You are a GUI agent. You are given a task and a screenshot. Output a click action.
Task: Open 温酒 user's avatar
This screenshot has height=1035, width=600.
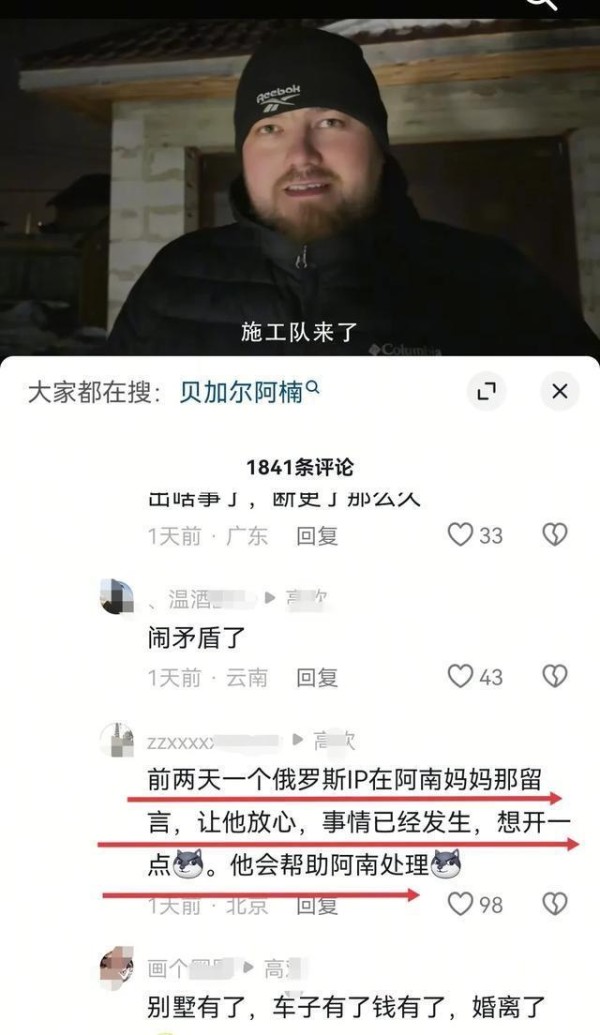coord(117,597)
